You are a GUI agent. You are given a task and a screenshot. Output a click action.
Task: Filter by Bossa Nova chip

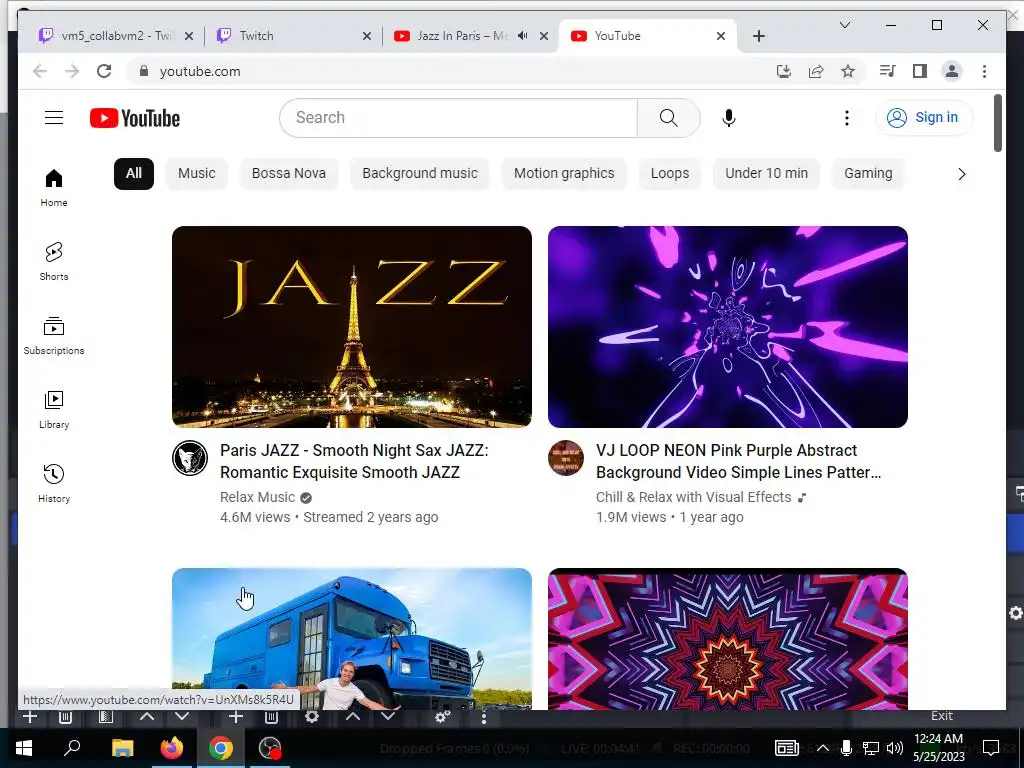[x=289, y=174]
